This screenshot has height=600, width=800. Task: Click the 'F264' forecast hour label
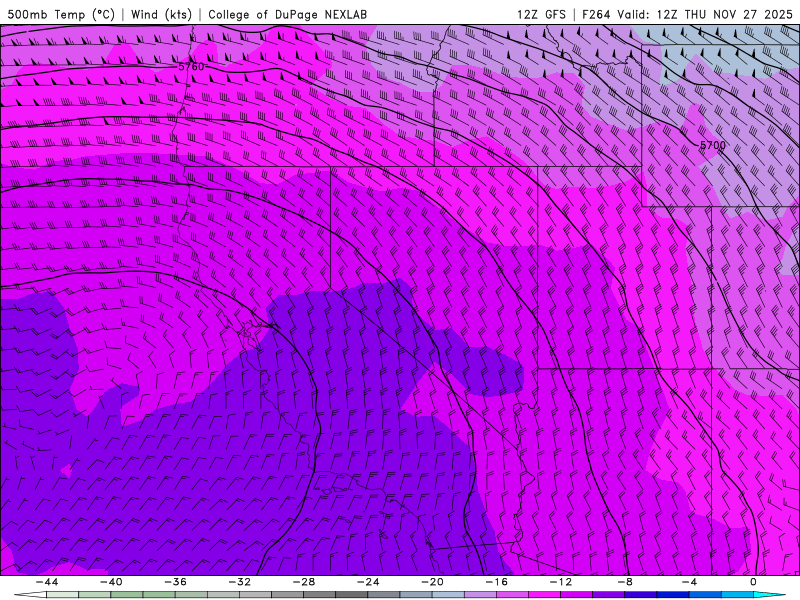coord(596,14)
